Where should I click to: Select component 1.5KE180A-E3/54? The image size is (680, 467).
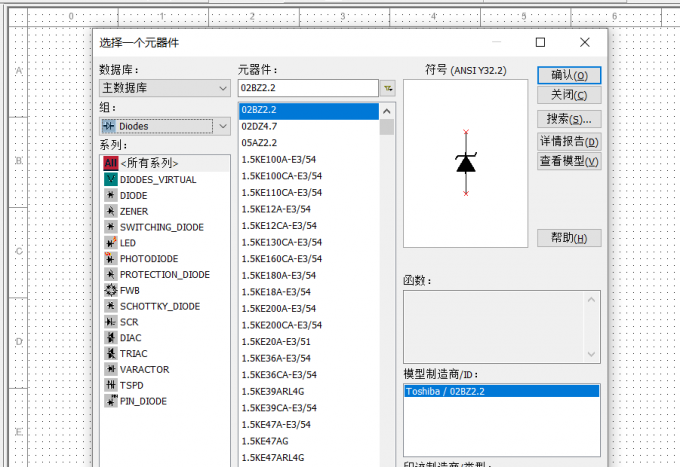click(x=278, y=275)
